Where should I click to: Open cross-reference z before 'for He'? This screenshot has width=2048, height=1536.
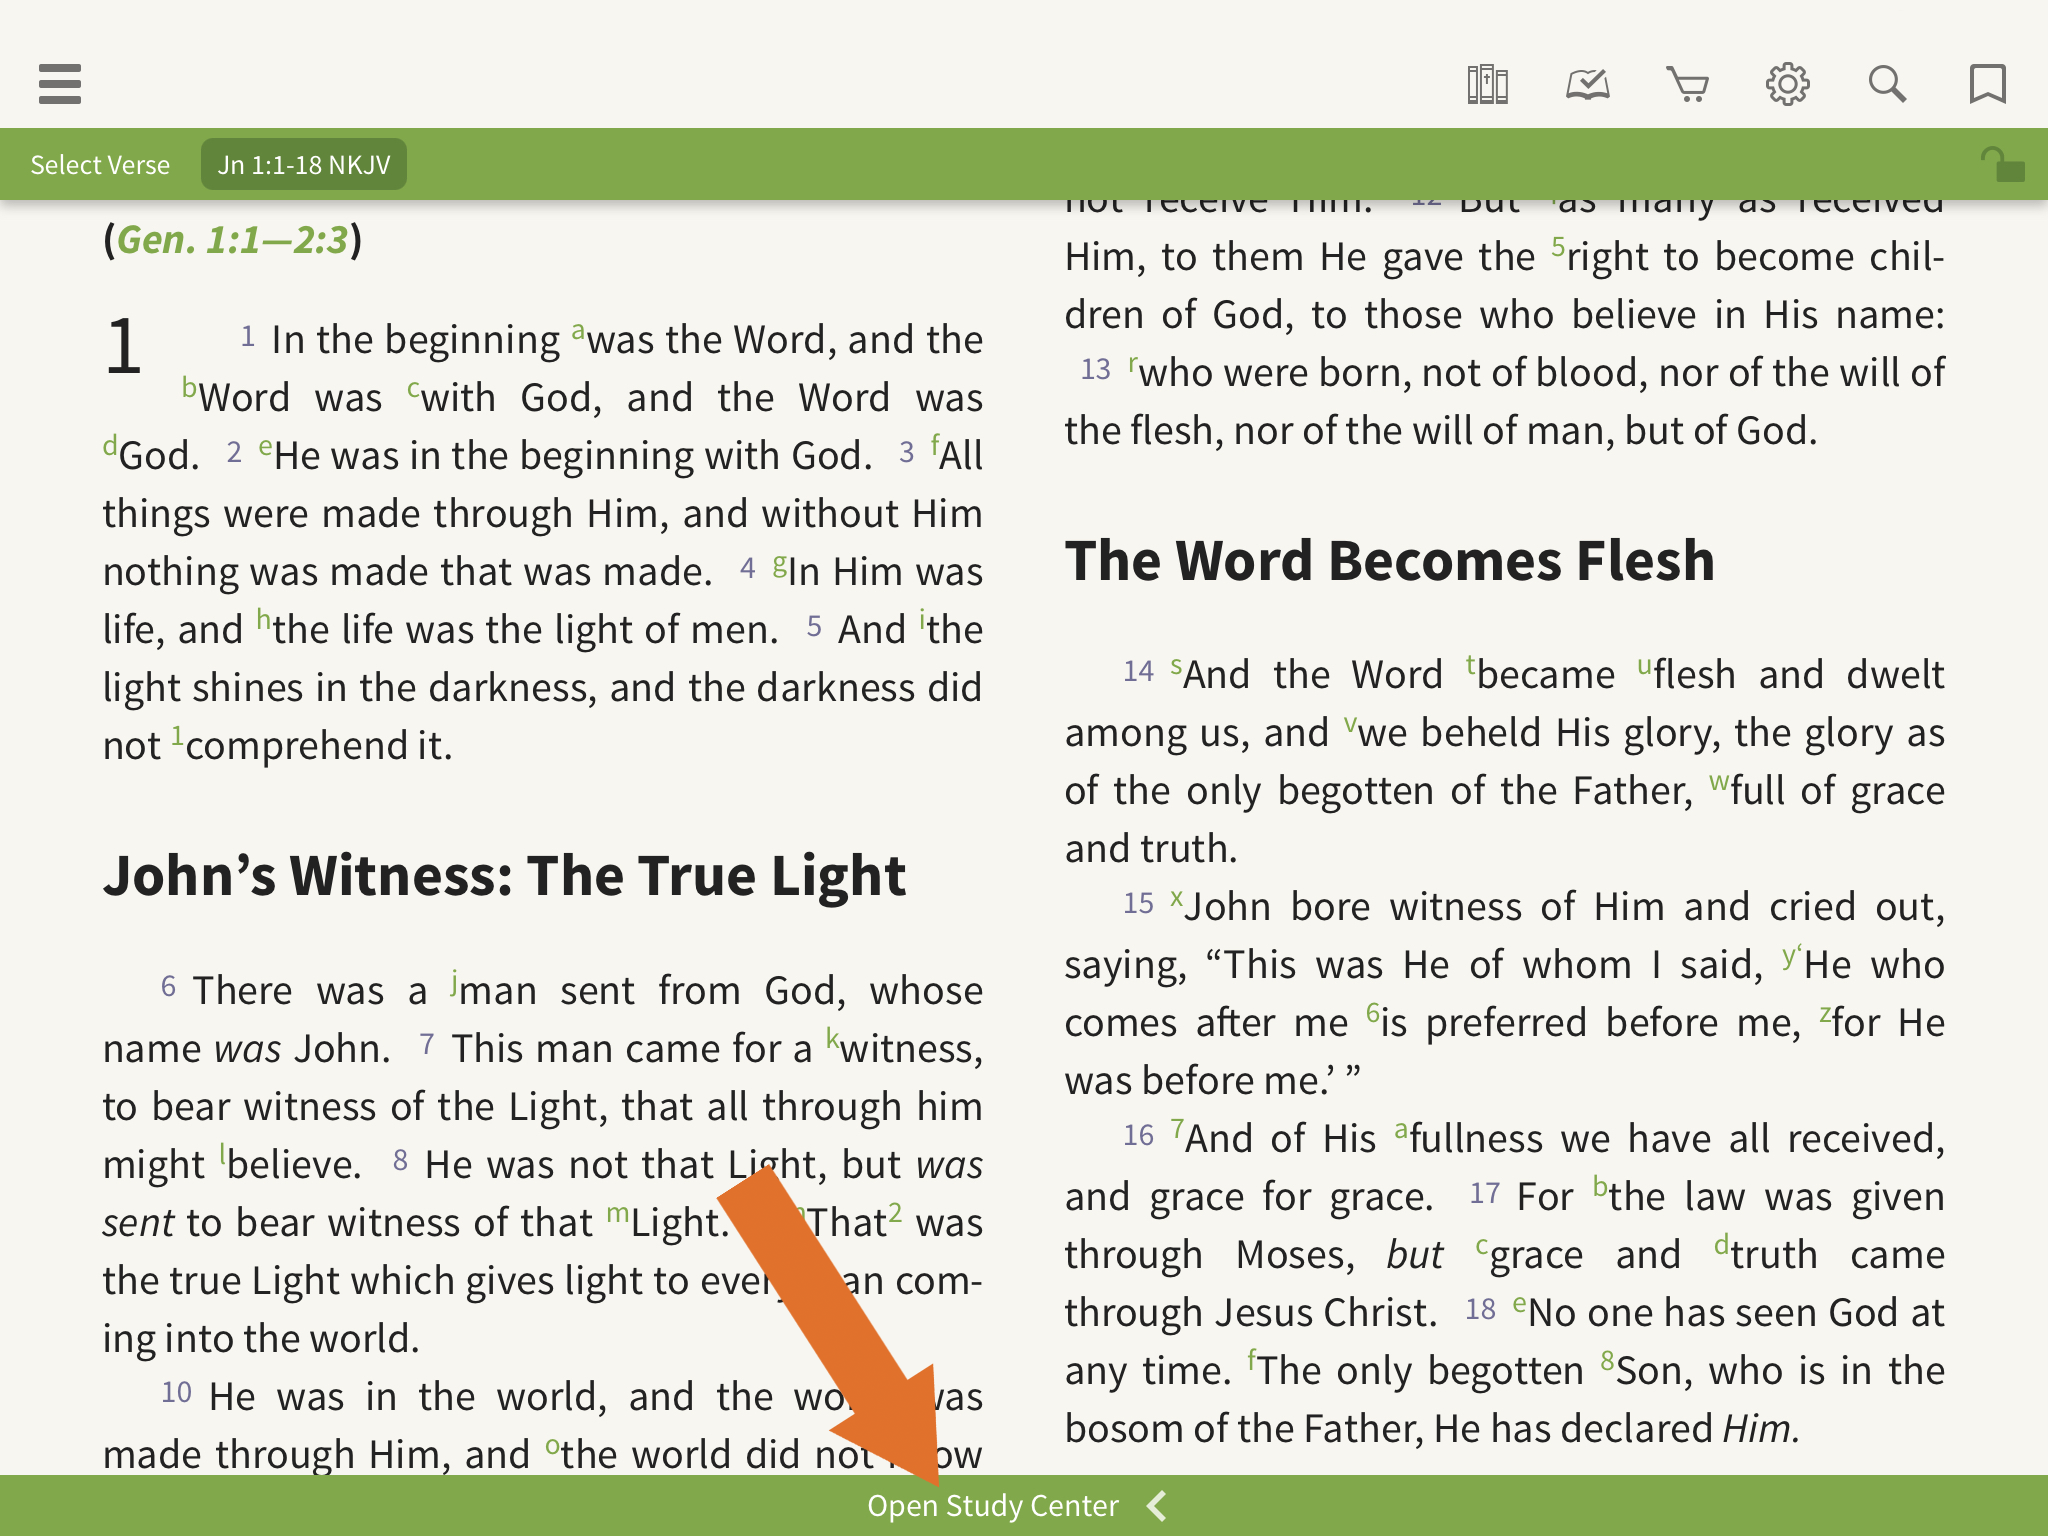tap(1825, 1013)
